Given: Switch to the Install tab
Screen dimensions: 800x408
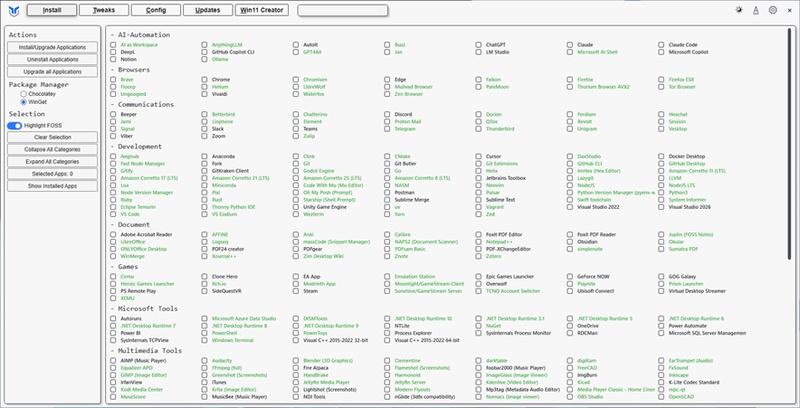Looking at the screenshot, I should point(52,10).
